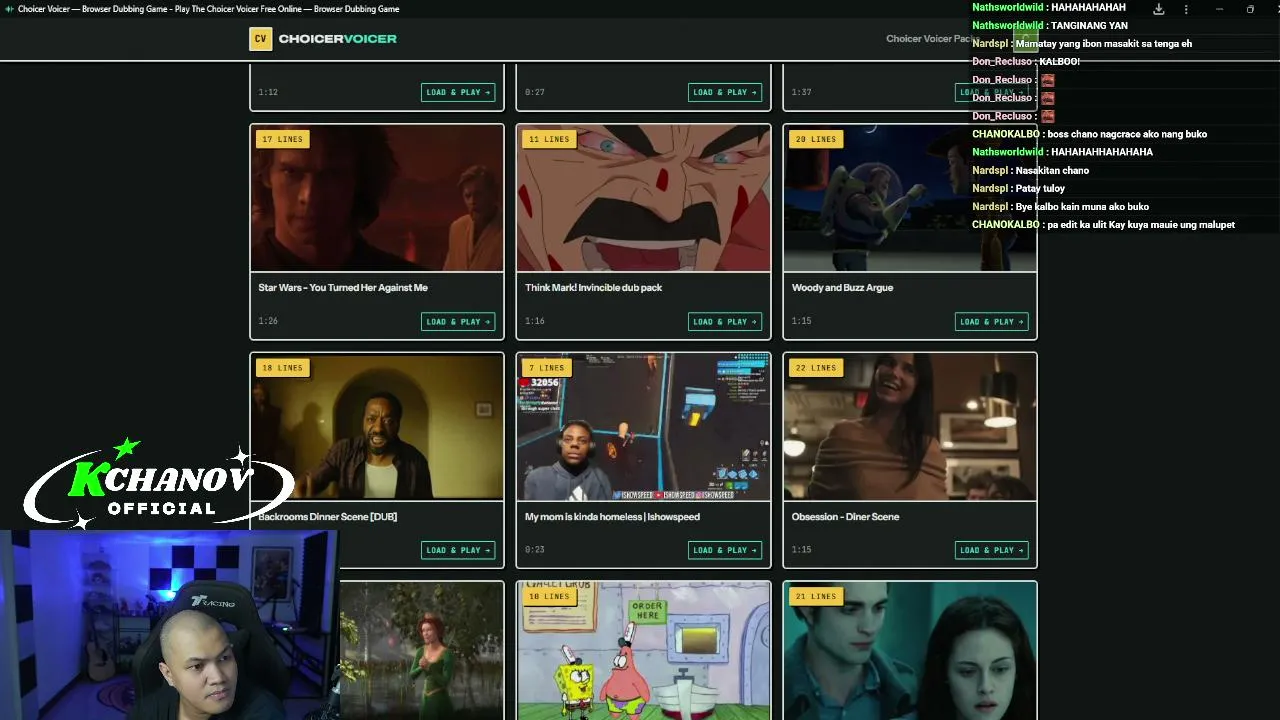The width and height of the screenshot is (1280, 720).
Task: Load and play the 0:27 clip
Action: click(725, 92)
